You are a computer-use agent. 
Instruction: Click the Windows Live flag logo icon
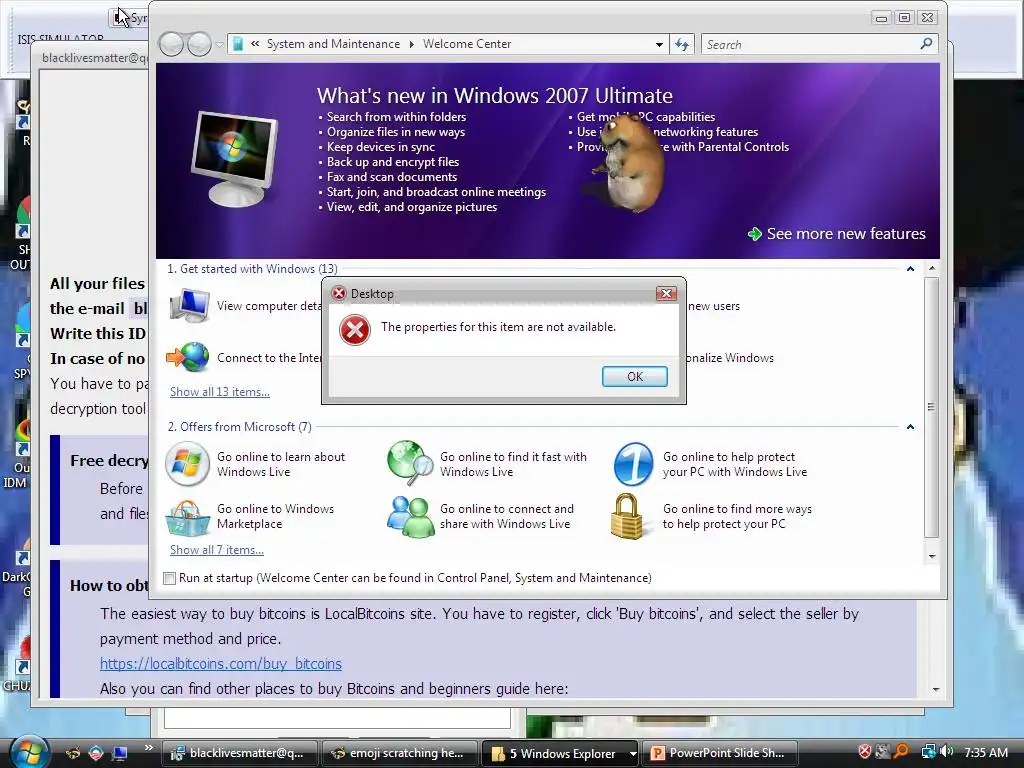click(x=187, y=464)
